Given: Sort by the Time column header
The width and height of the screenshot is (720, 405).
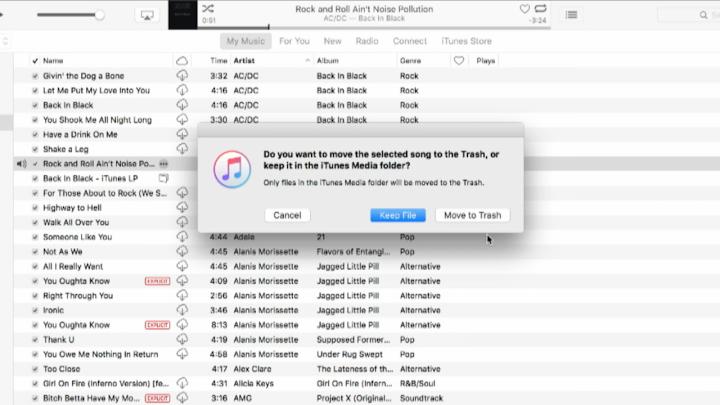Looking at the screenshot, I should click(x=219, y=61).
